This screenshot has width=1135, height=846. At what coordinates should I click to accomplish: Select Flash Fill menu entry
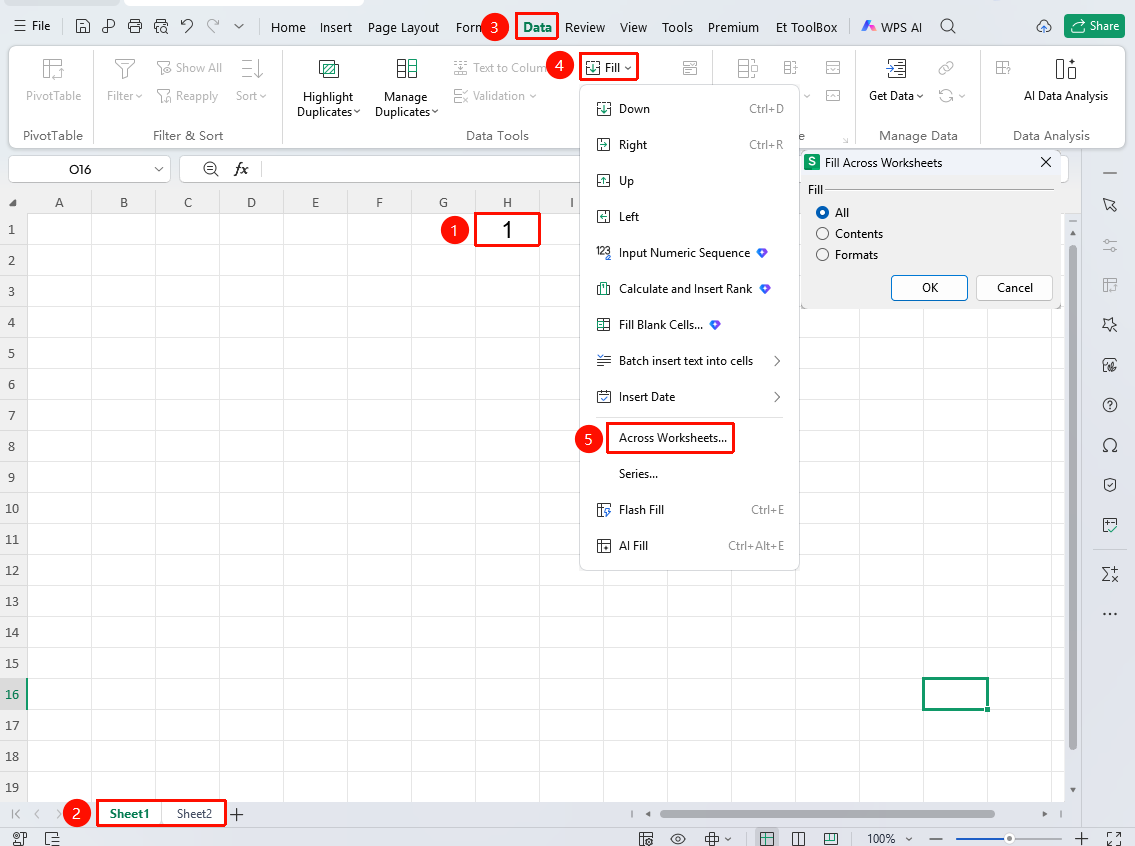689,509
